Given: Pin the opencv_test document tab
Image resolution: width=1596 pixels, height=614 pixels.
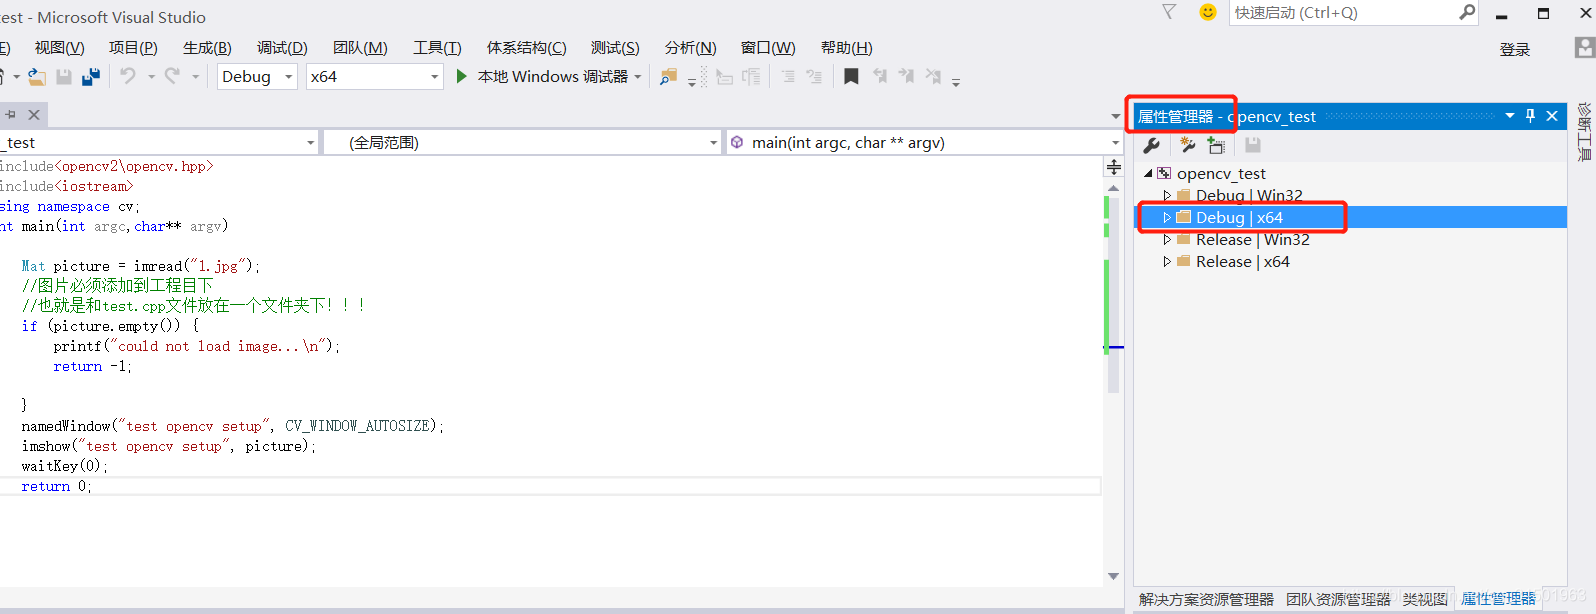Looking at the screenshot, I should [x=10, y=115].
